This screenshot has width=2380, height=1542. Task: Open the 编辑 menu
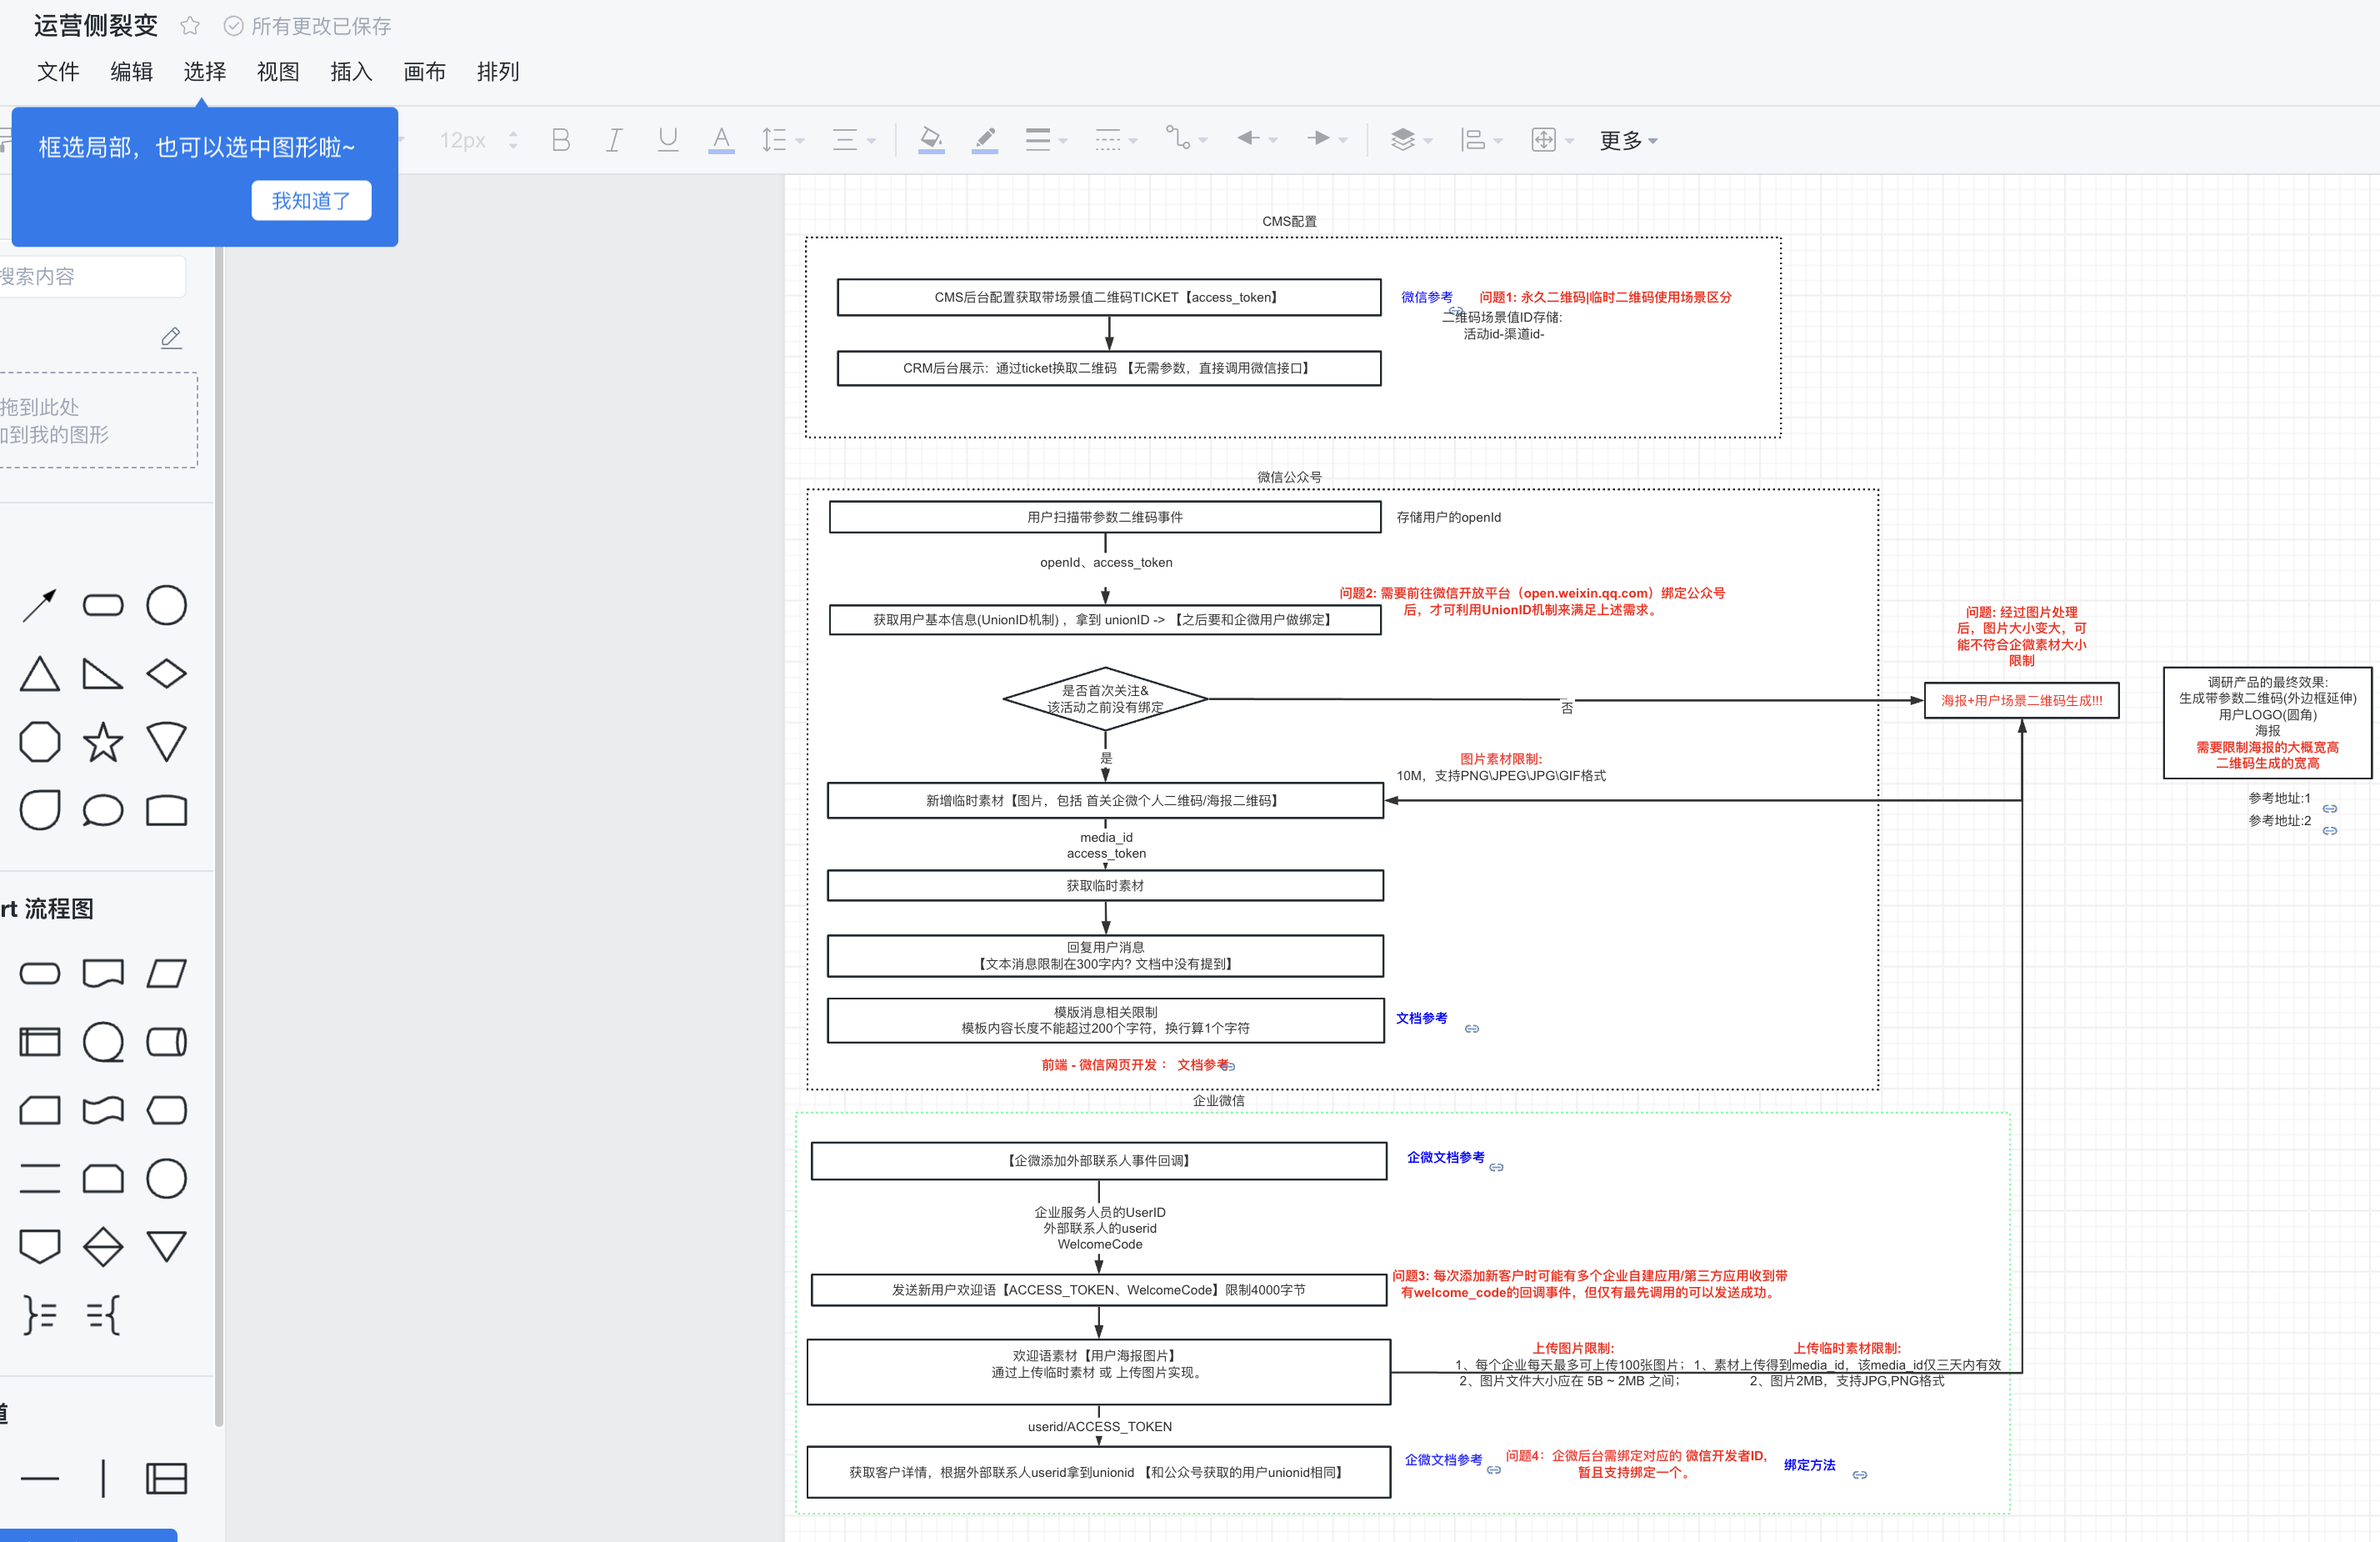pyautogui.click(x=131, y=72)
